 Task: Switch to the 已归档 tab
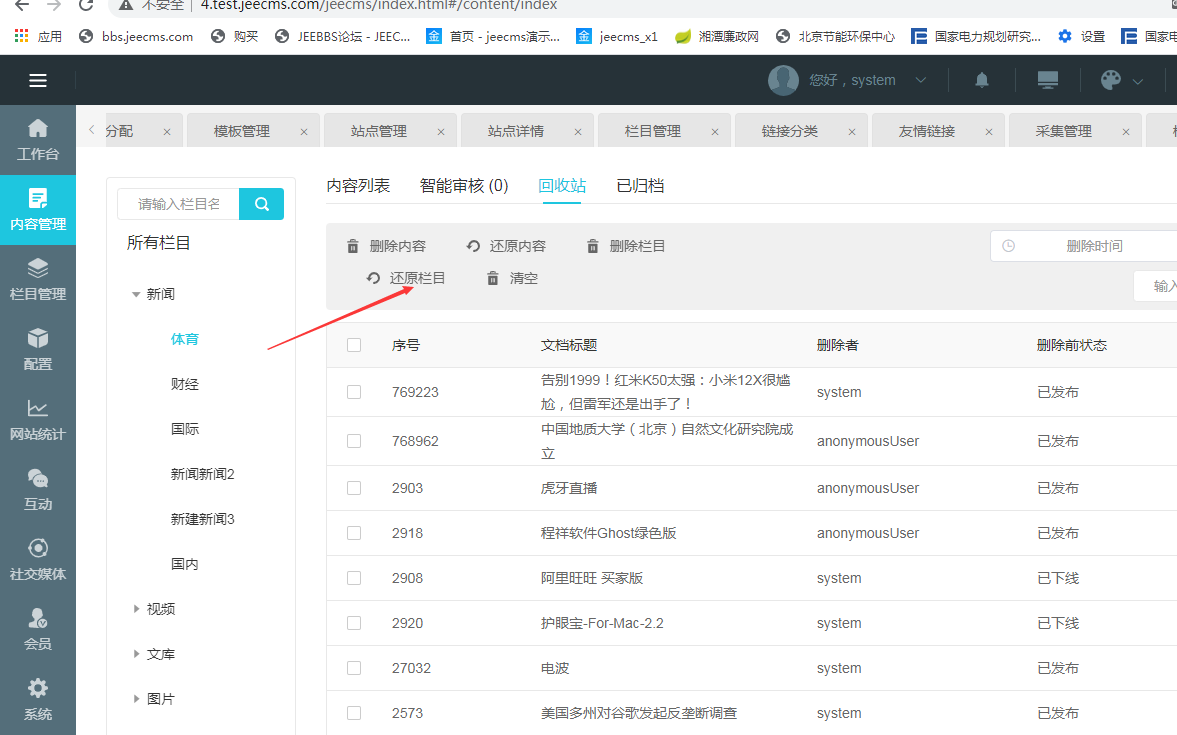point(640,186)
